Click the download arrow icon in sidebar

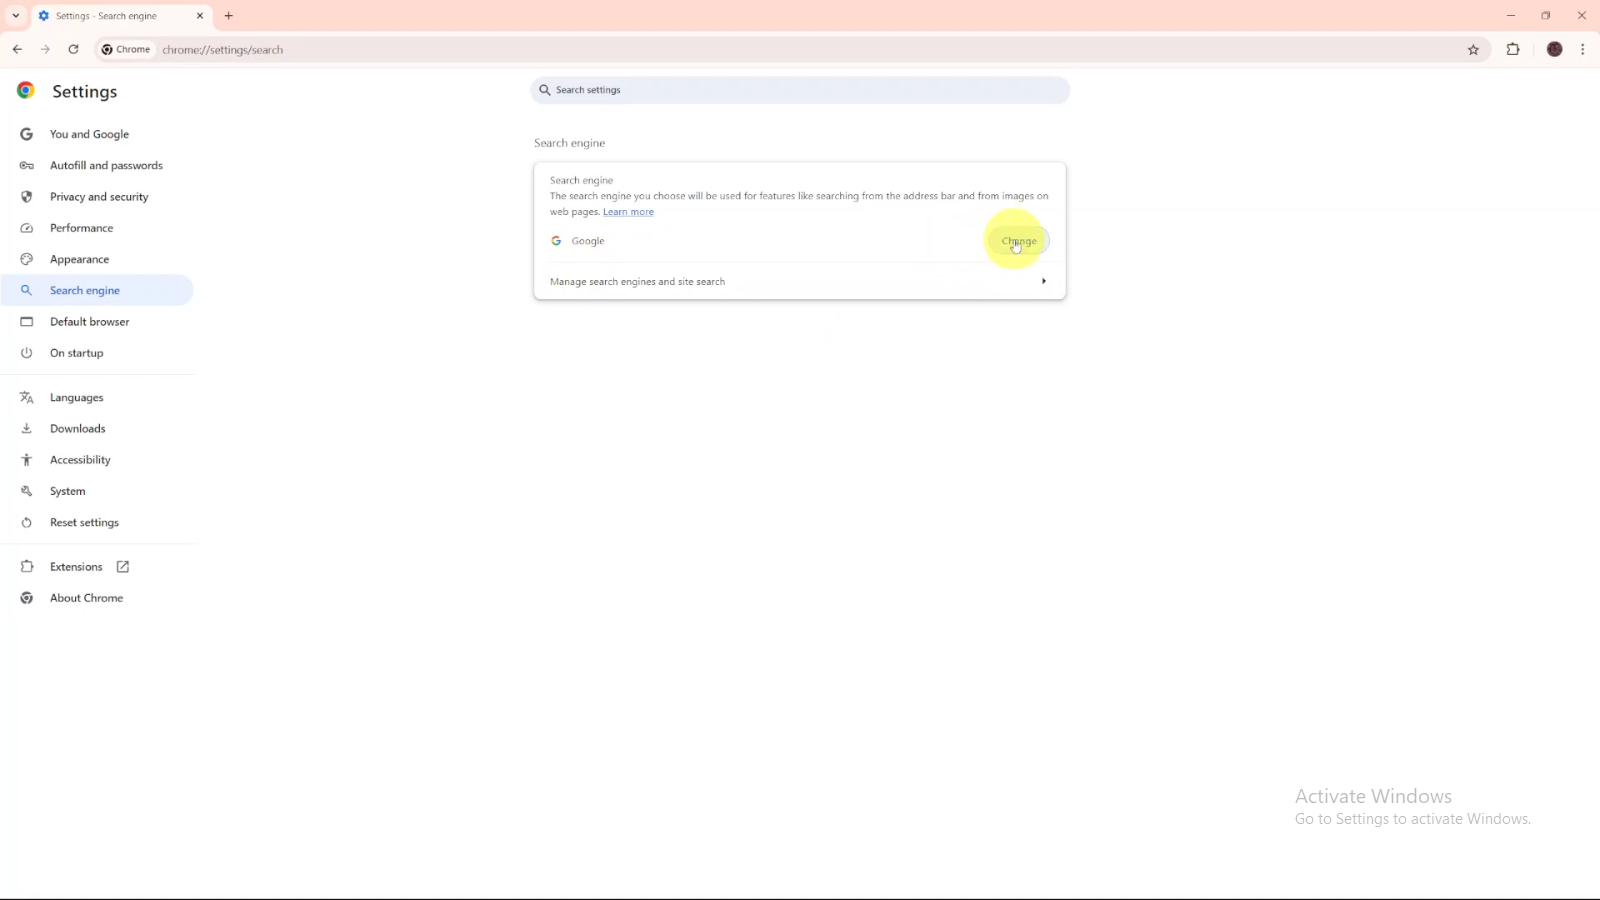tap(27, 428)
